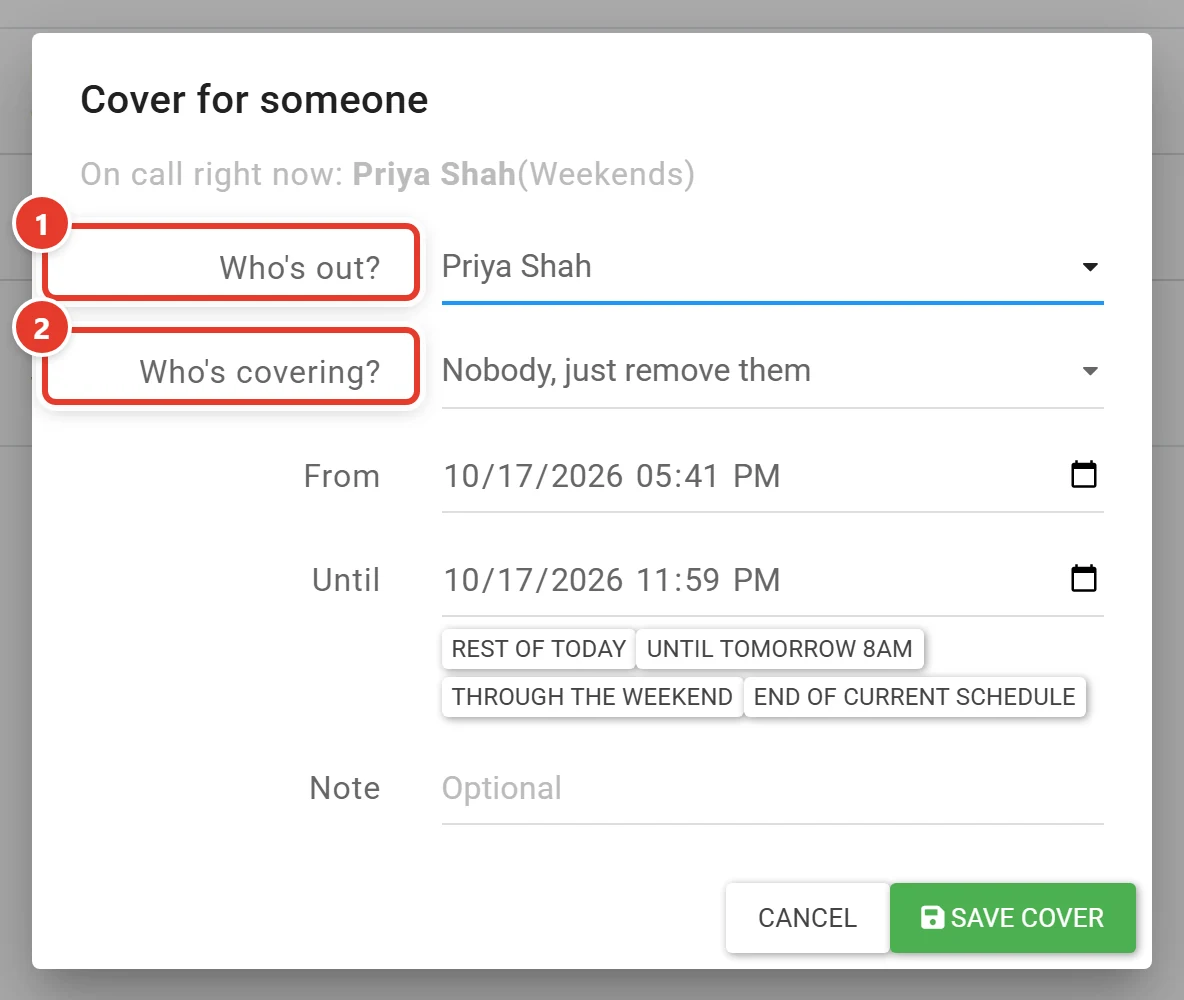The height and width of the screenshot is (1000, 1184).
Task: Open the From date calendar picker icon
Action: click(x=1084, y=474)
